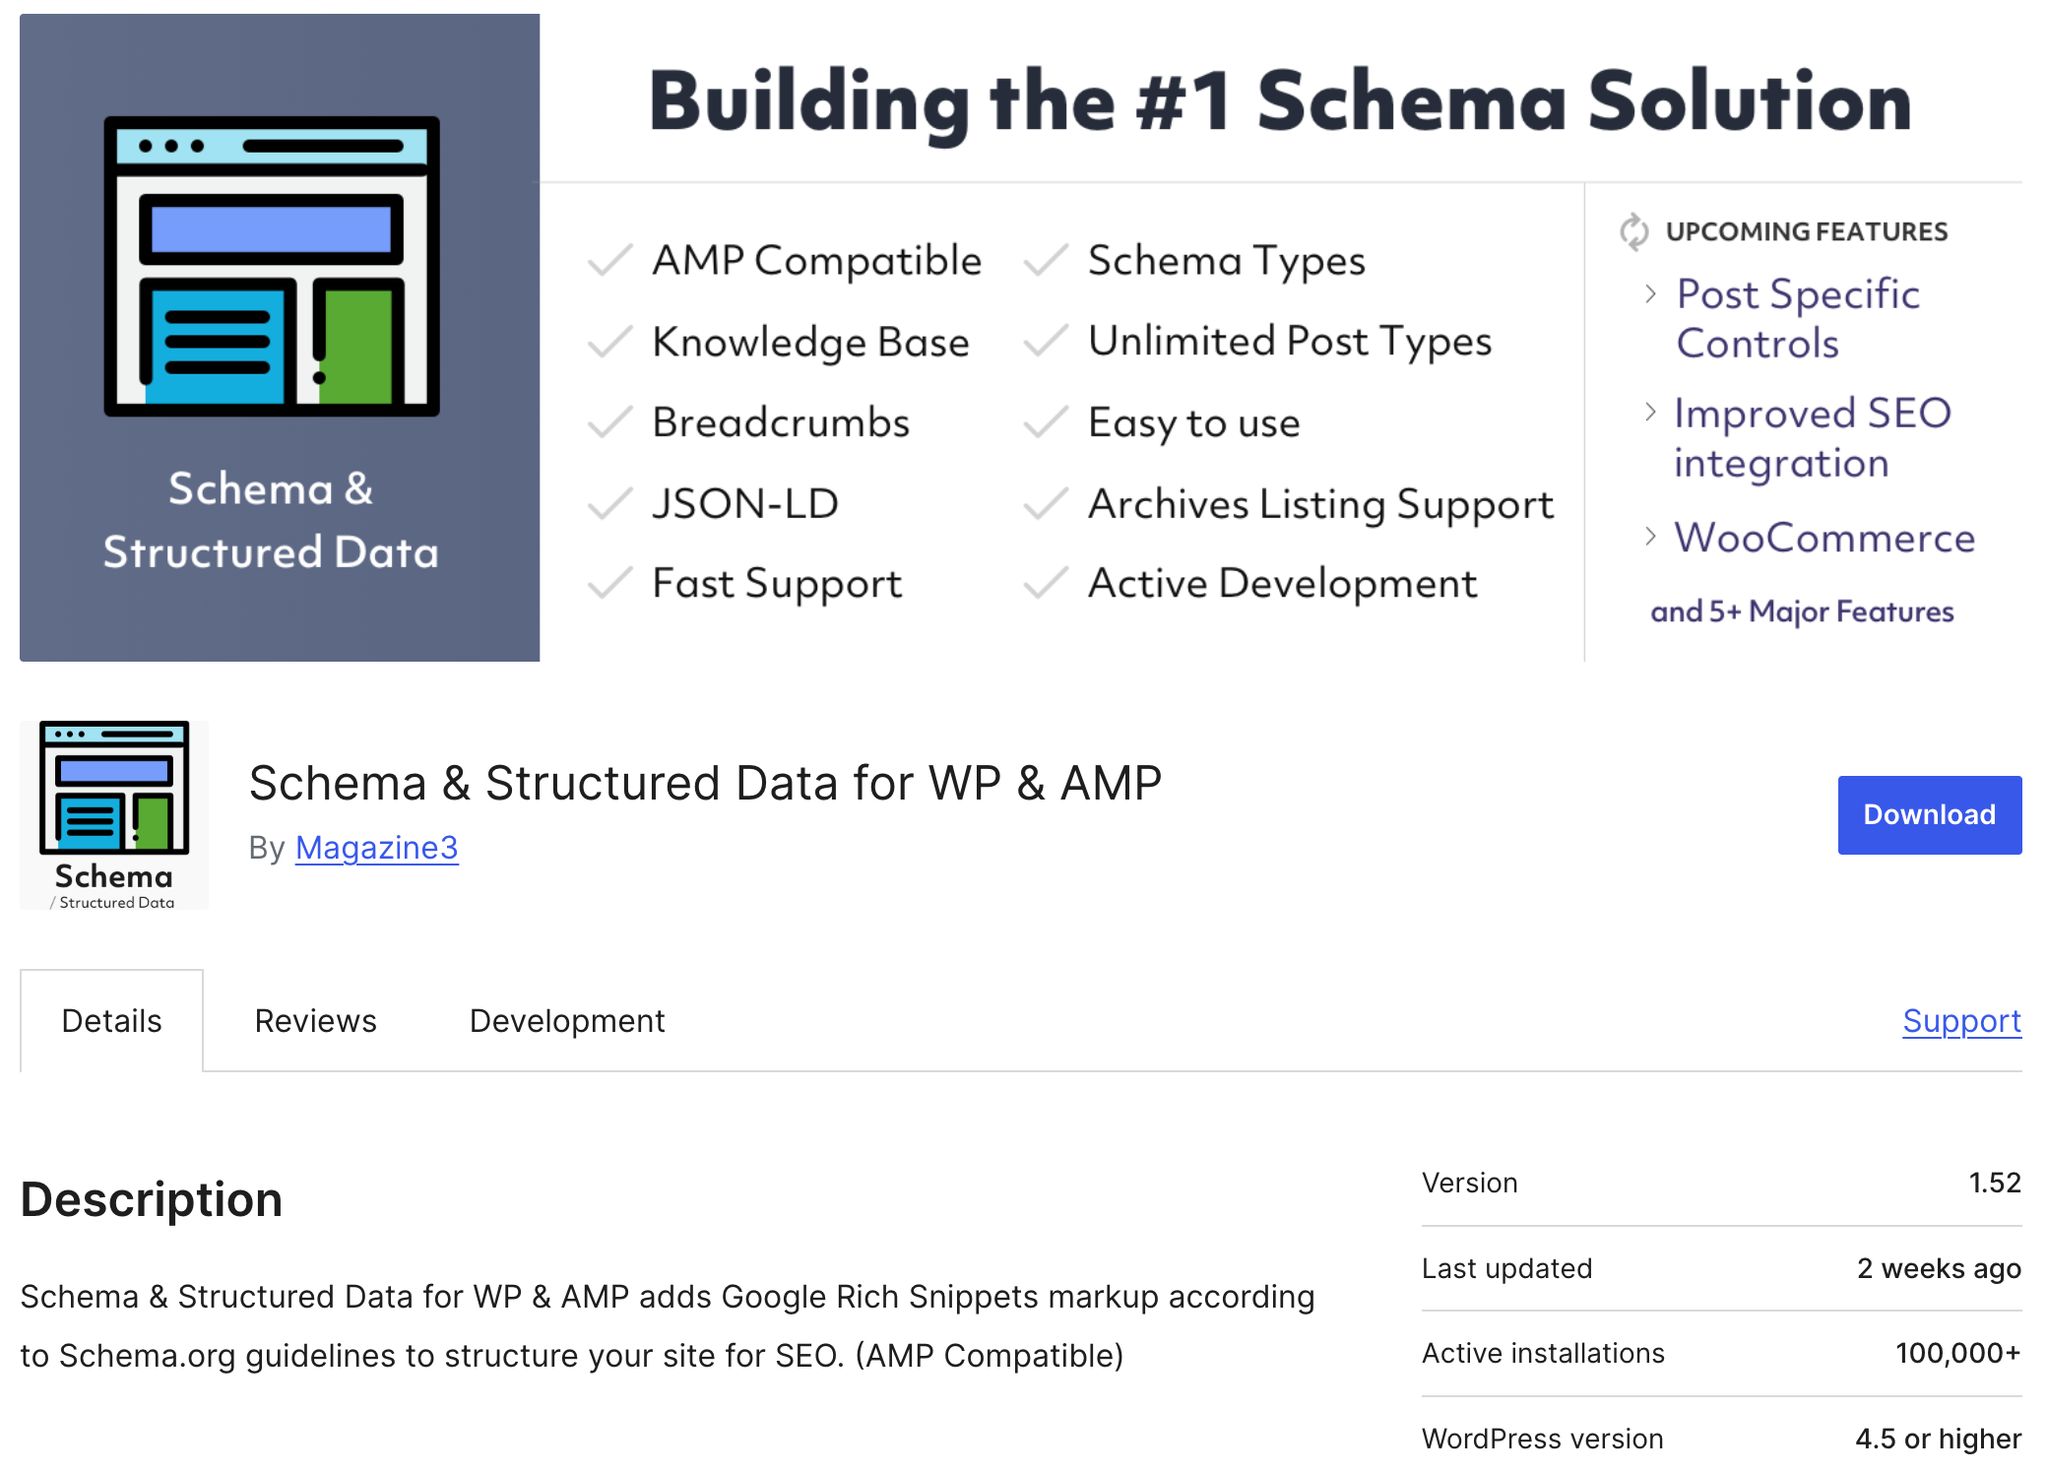This screenshot has width=2048, height=1475.
Task: Click the checkmark beside AMP Compatible
Action: click(609, 260)
